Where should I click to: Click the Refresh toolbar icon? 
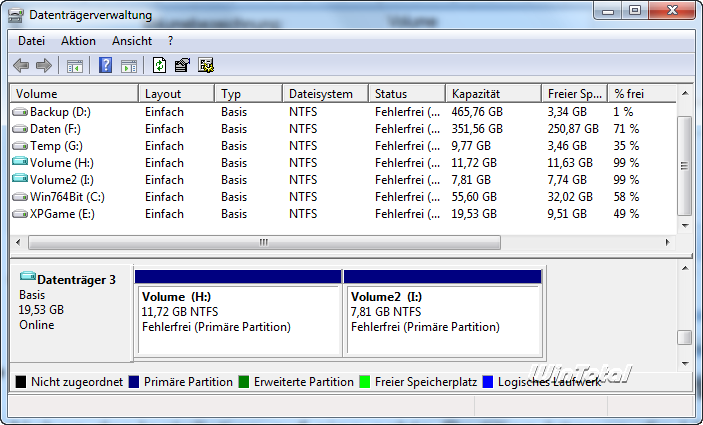coord(159,65)
